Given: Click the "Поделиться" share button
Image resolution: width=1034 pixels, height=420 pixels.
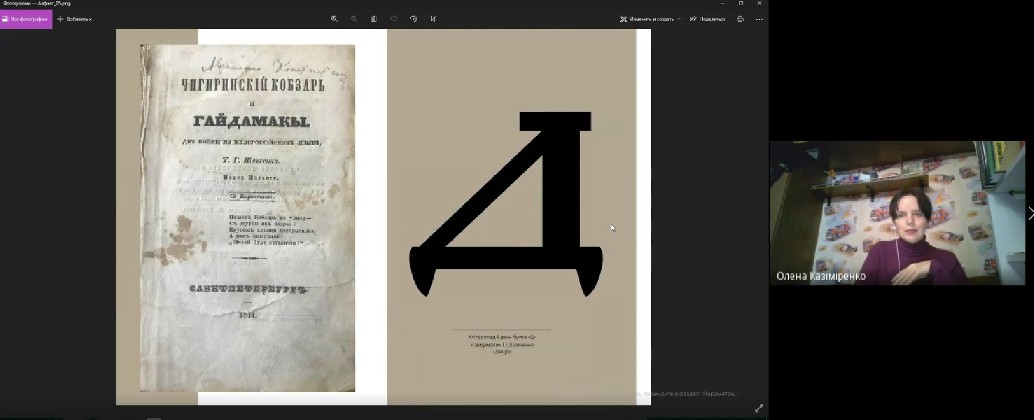Looking at the screenshot, I should pyautogui.click(x=707, y=18).
